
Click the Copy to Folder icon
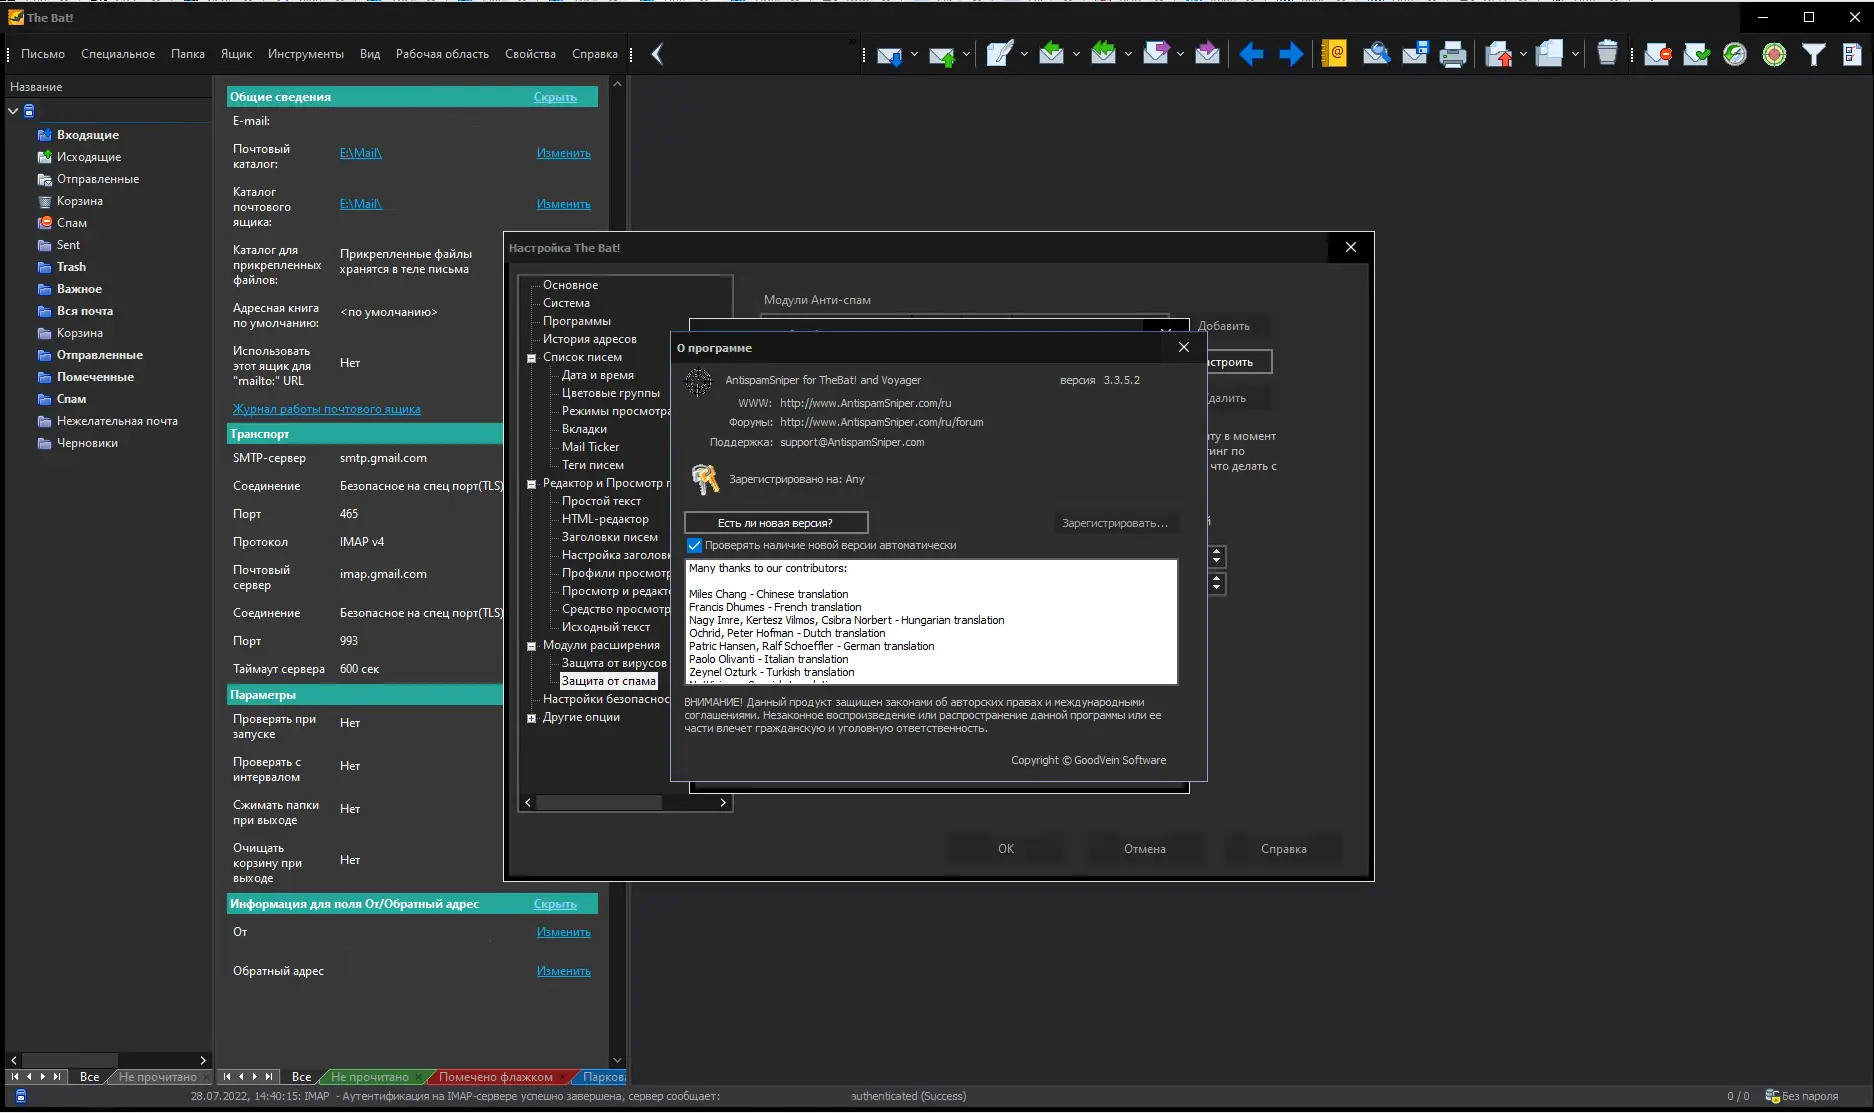coord(1549,54)
